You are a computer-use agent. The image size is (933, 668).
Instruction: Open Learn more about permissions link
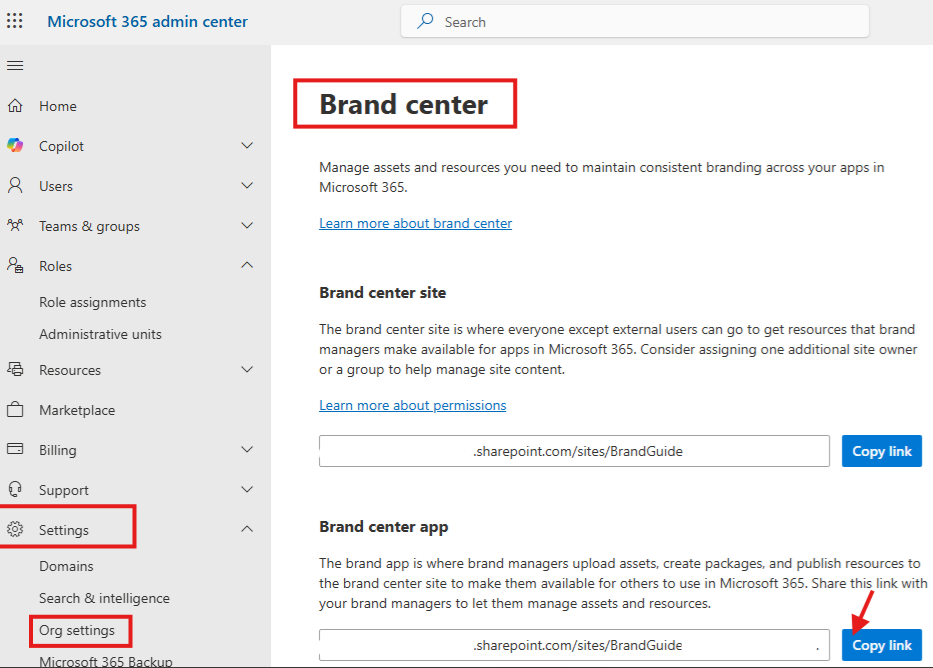coord(412,405)
